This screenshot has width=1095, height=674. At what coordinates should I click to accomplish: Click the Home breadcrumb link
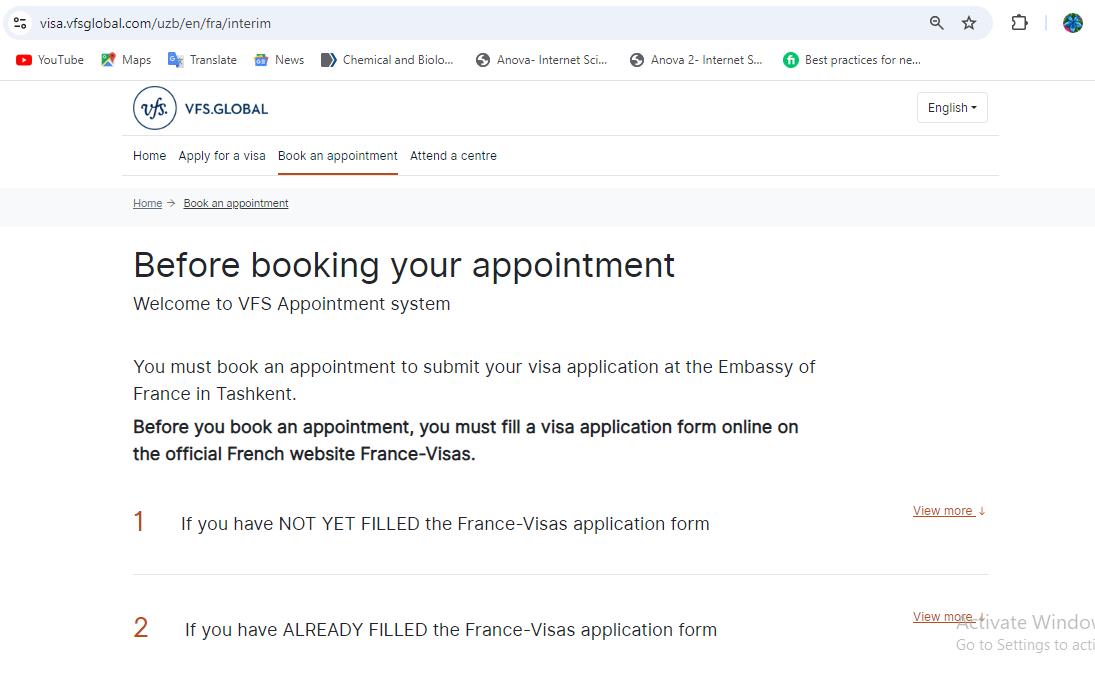pyautogui.click(x=146, y=203)
